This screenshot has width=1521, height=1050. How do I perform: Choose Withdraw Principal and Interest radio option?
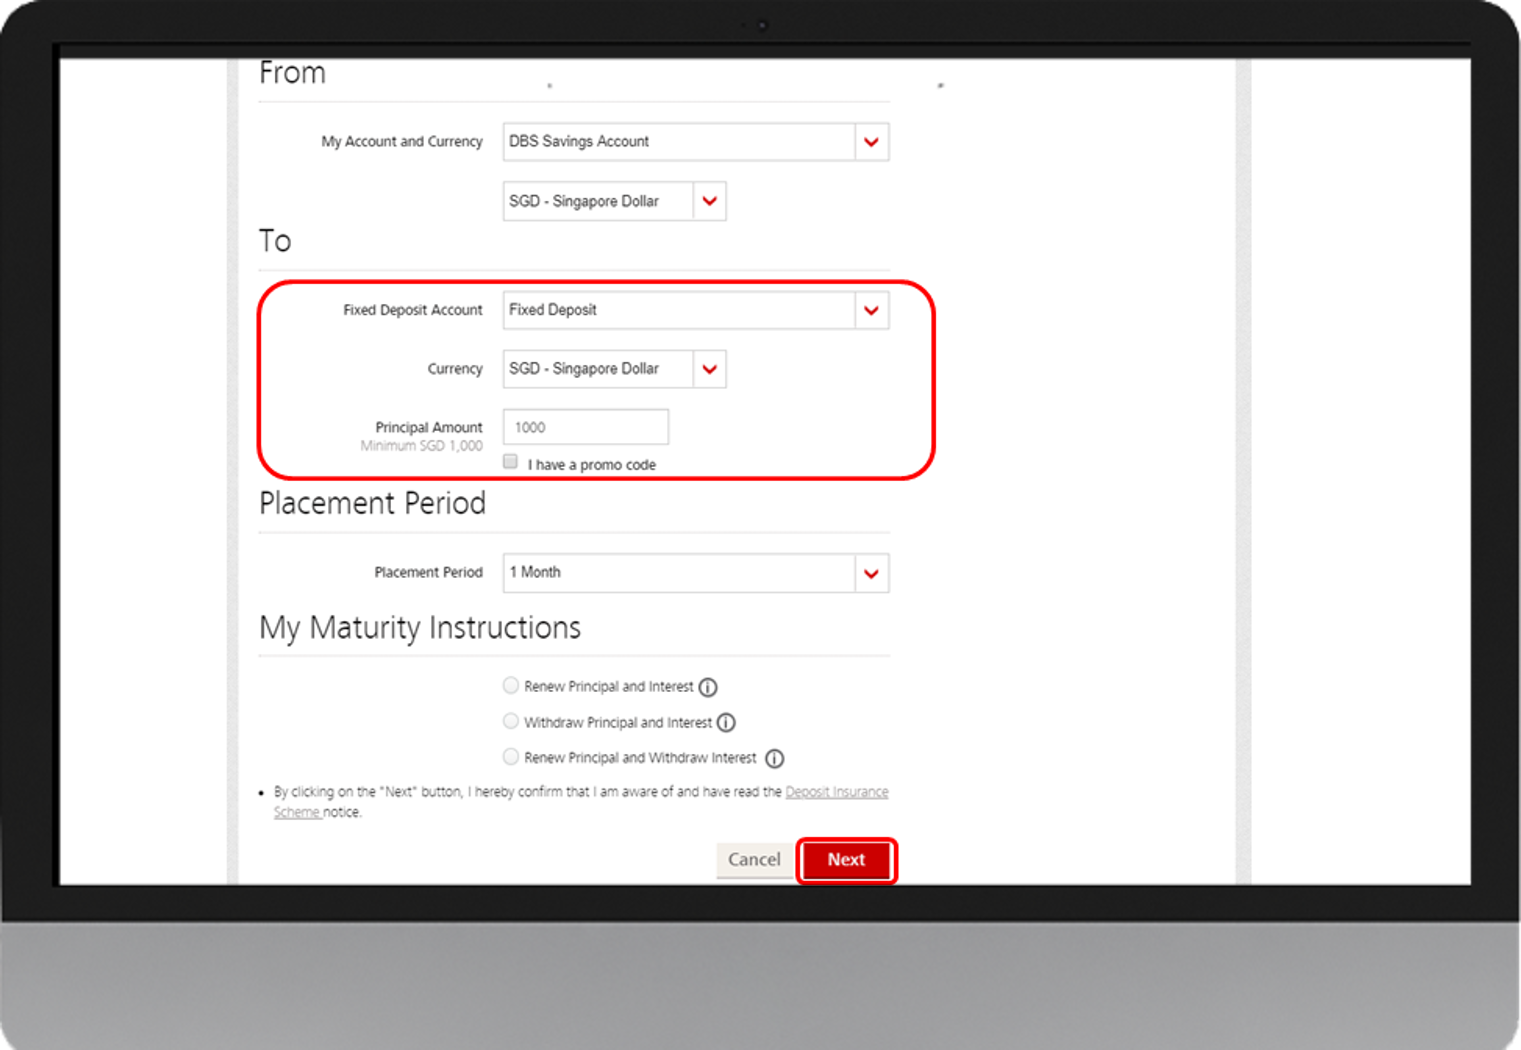[x=511, y=721]
